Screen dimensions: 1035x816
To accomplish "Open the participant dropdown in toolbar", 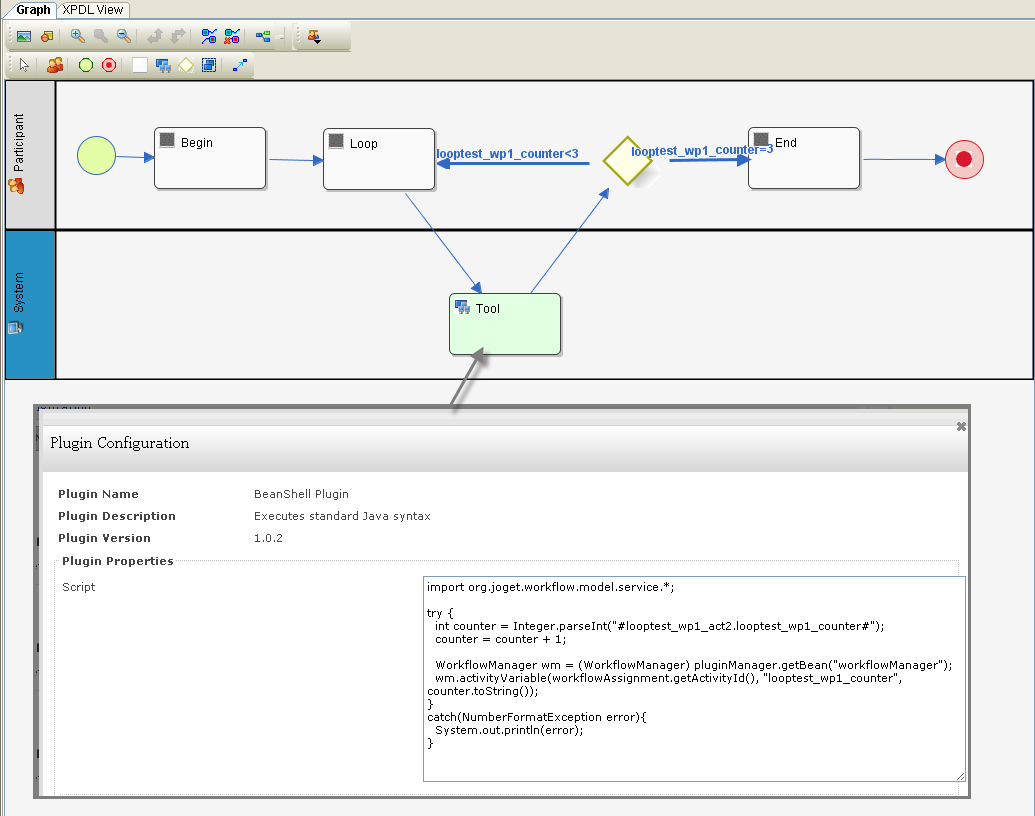I will (x=314, y=36).
